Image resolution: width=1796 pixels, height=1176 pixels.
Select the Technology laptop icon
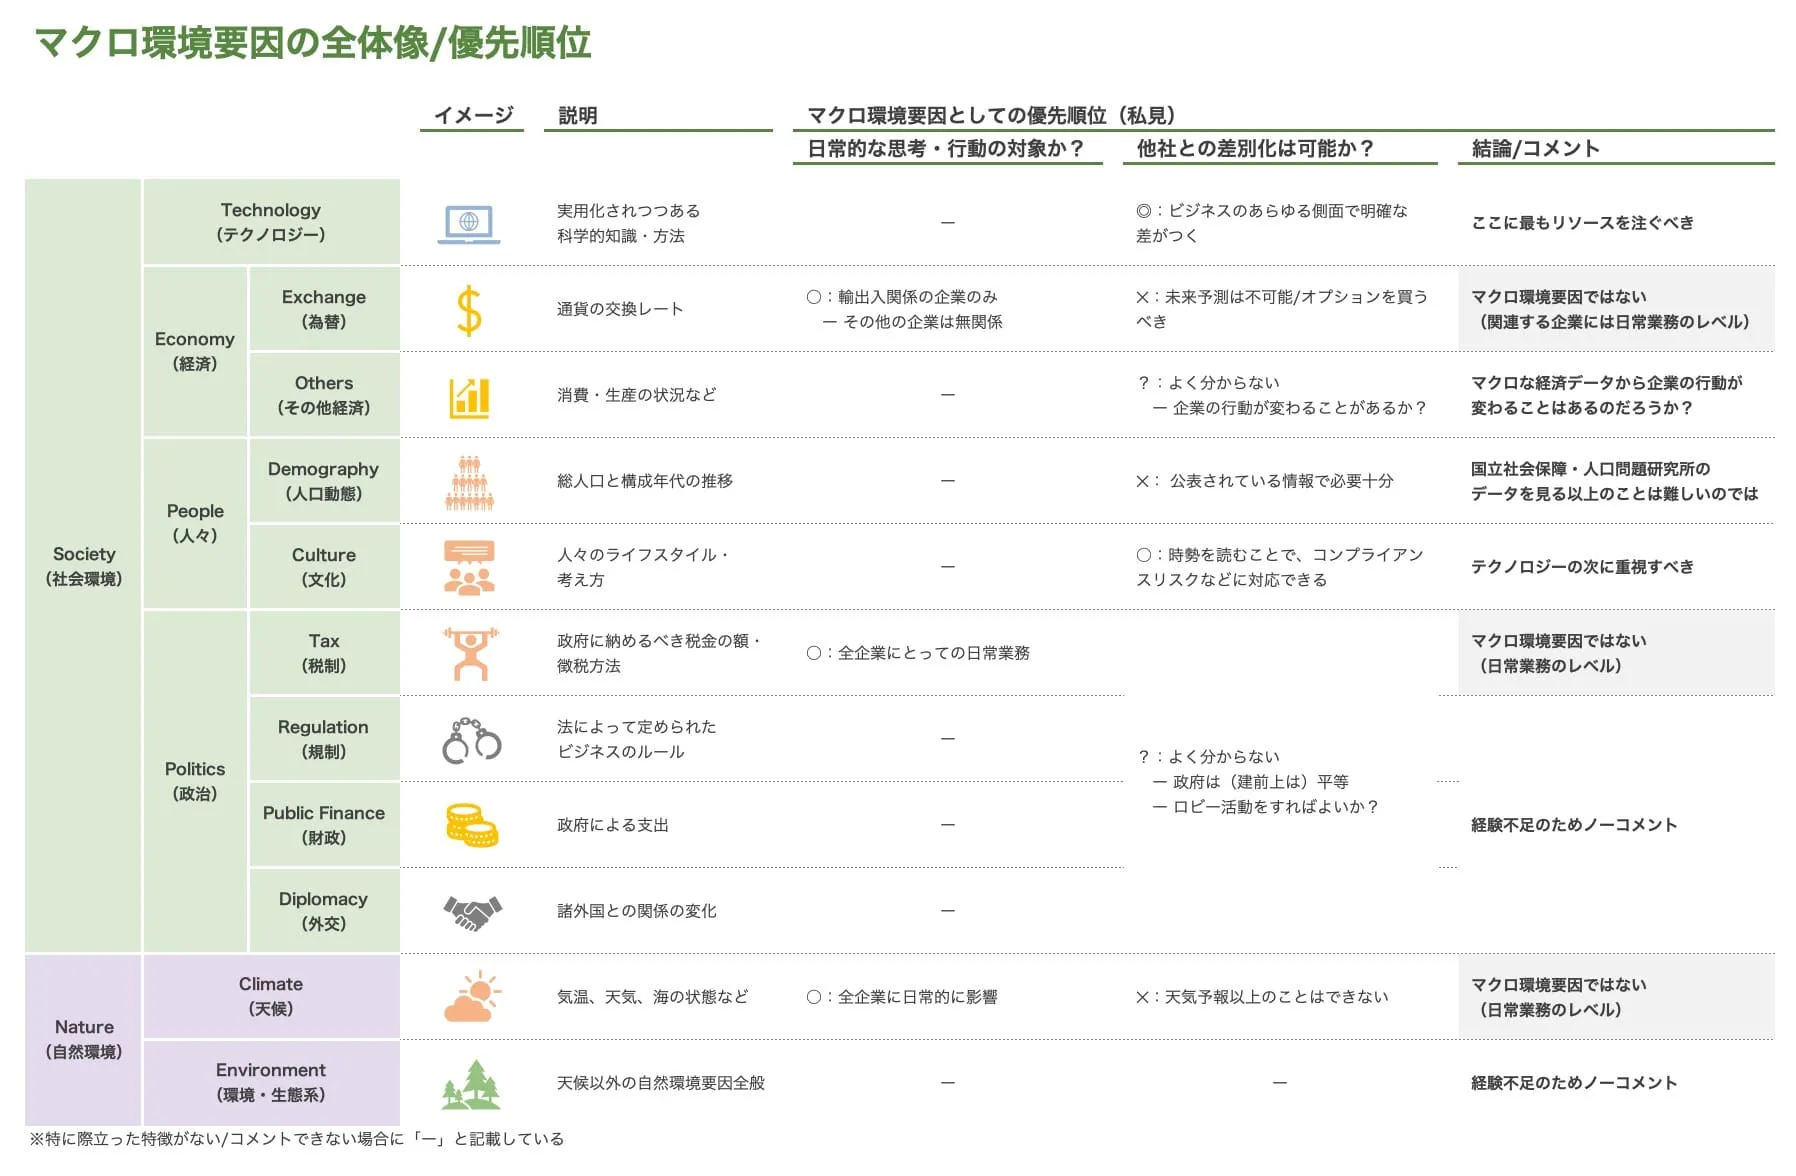471,222
